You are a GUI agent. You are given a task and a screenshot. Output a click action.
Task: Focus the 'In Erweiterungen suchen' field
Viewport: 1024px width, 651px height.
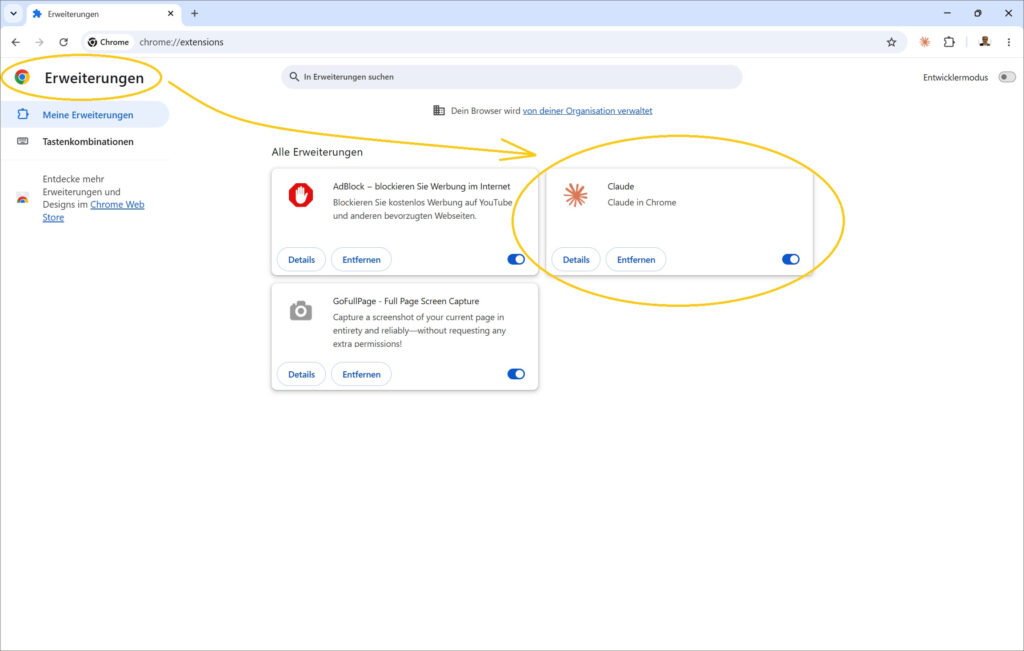pos(512,76)
